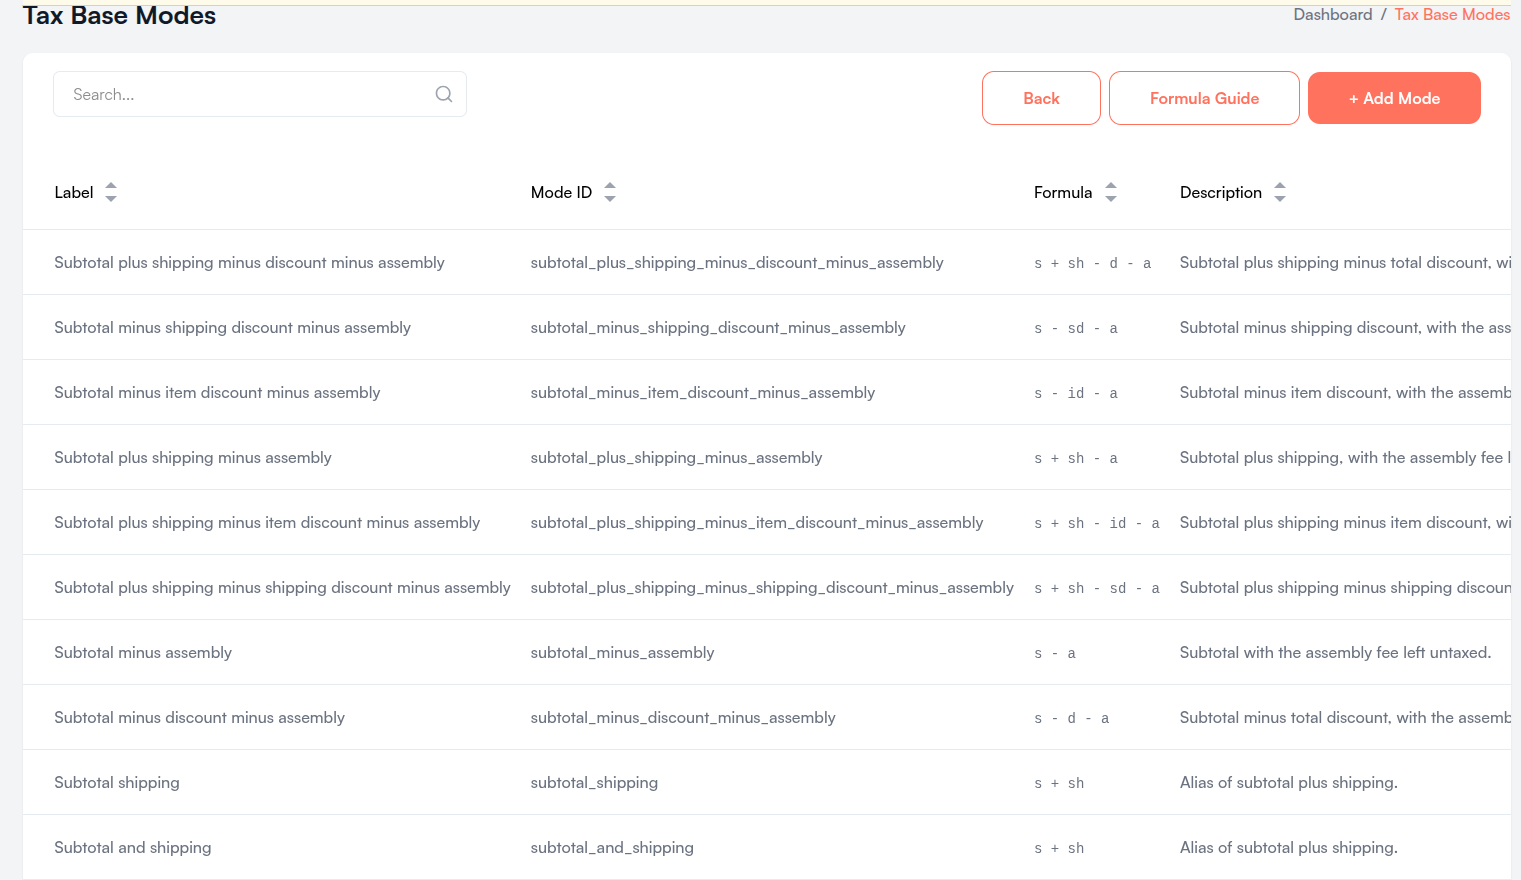Select 'Subtotal minus item discount minus assembly' label
Viewport: 1521px width, 880px height.
[217, 392]
